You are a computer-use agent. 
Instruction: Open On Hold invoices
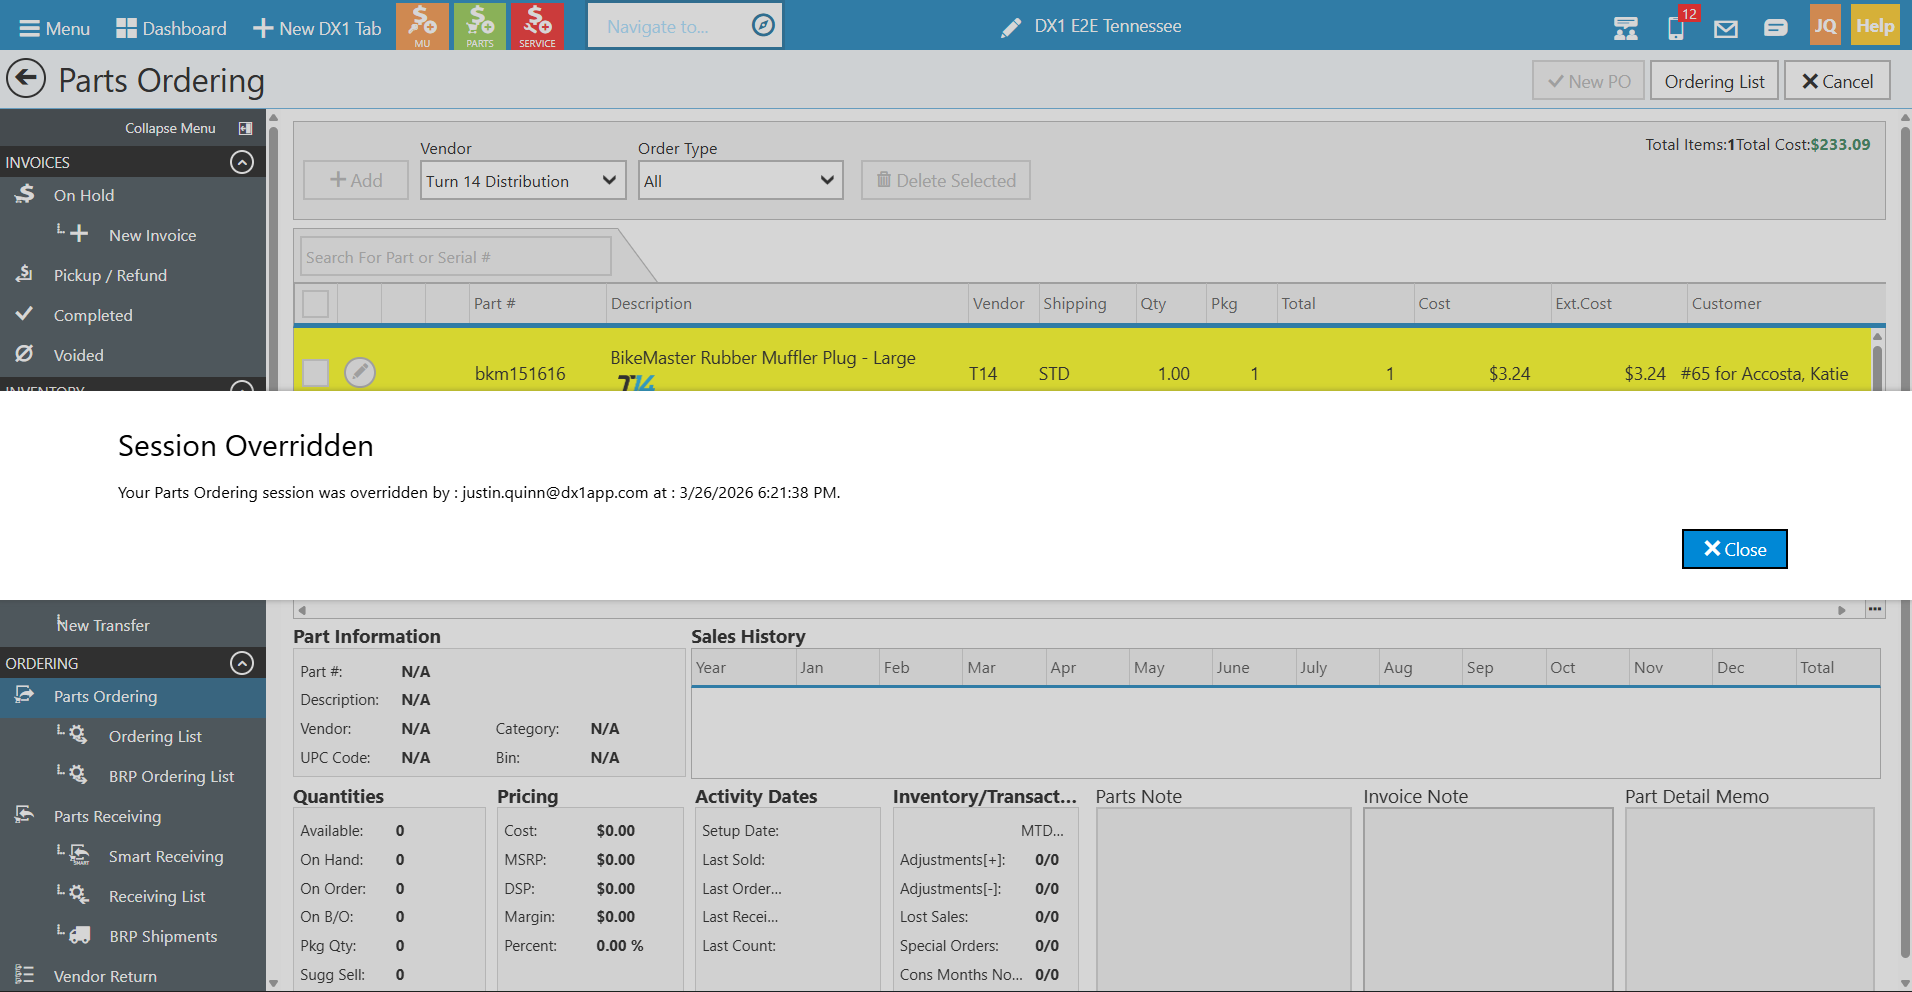click(x=84, y=195)
